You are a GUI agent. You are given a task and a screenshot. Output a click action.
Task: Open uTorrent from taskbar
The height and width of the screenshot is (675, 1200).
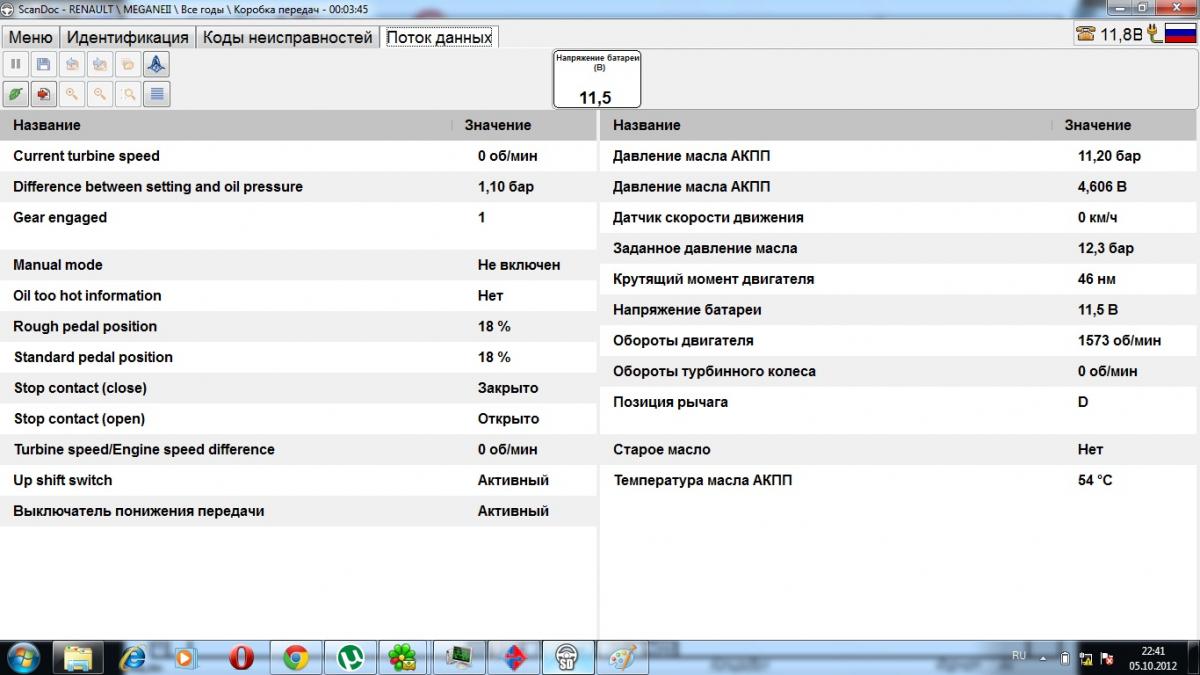point(350,657)
